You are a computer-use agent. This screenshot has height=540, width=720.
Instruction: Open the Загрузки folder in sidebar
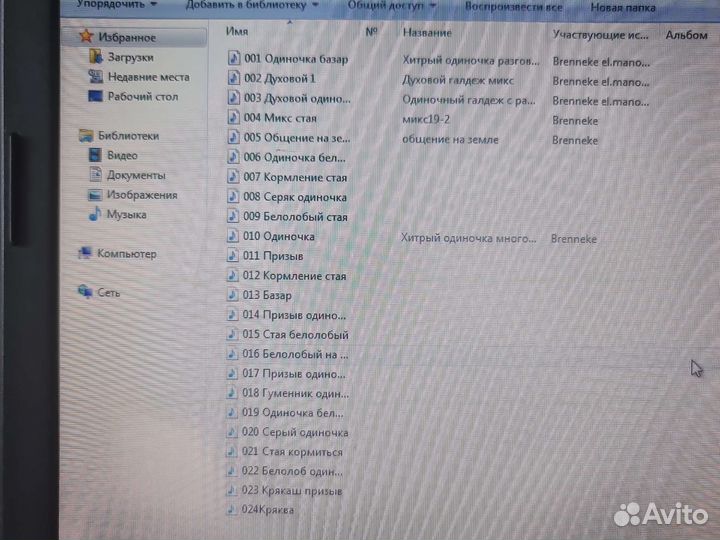tap(130, 57)
